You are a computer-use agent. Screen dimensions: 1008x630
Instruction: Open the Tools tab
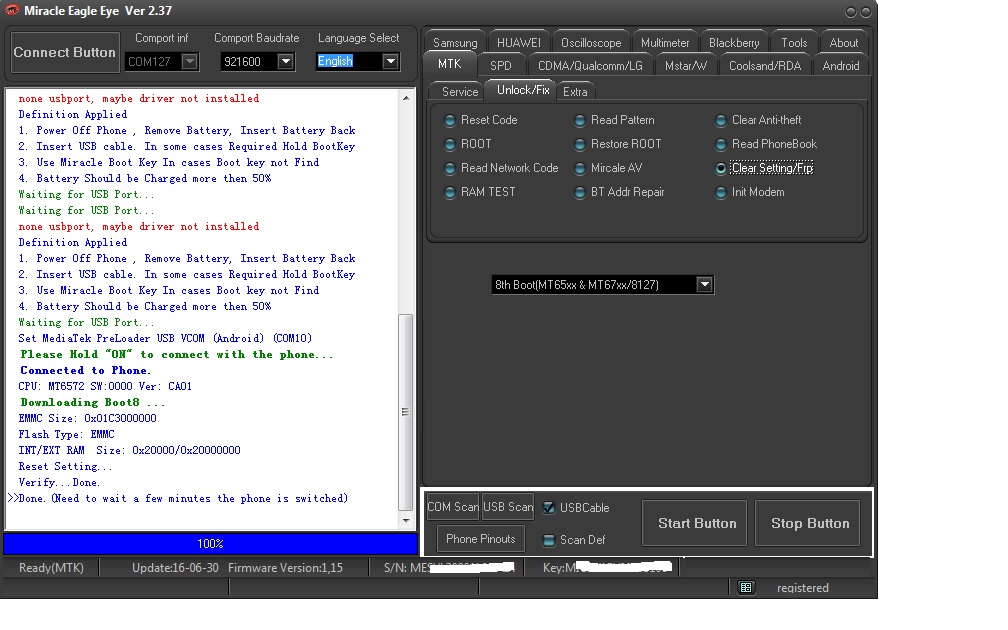point(794,42)
